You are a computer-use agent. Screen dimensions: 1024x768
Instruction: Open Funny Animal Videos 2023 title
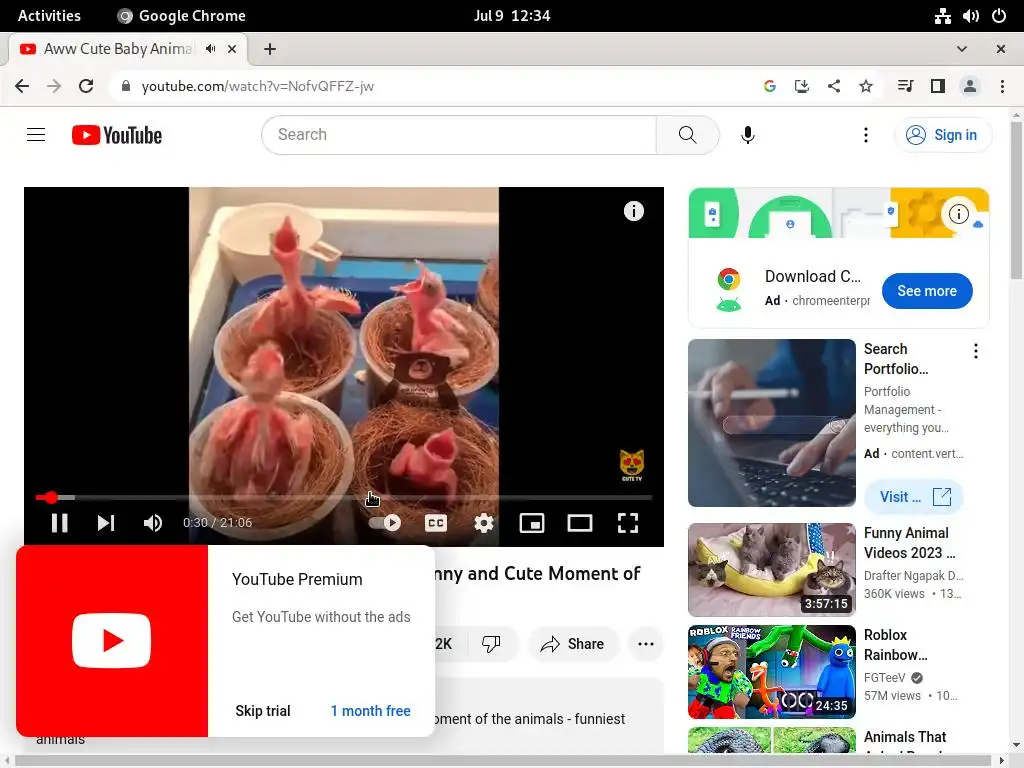point(910,543)
